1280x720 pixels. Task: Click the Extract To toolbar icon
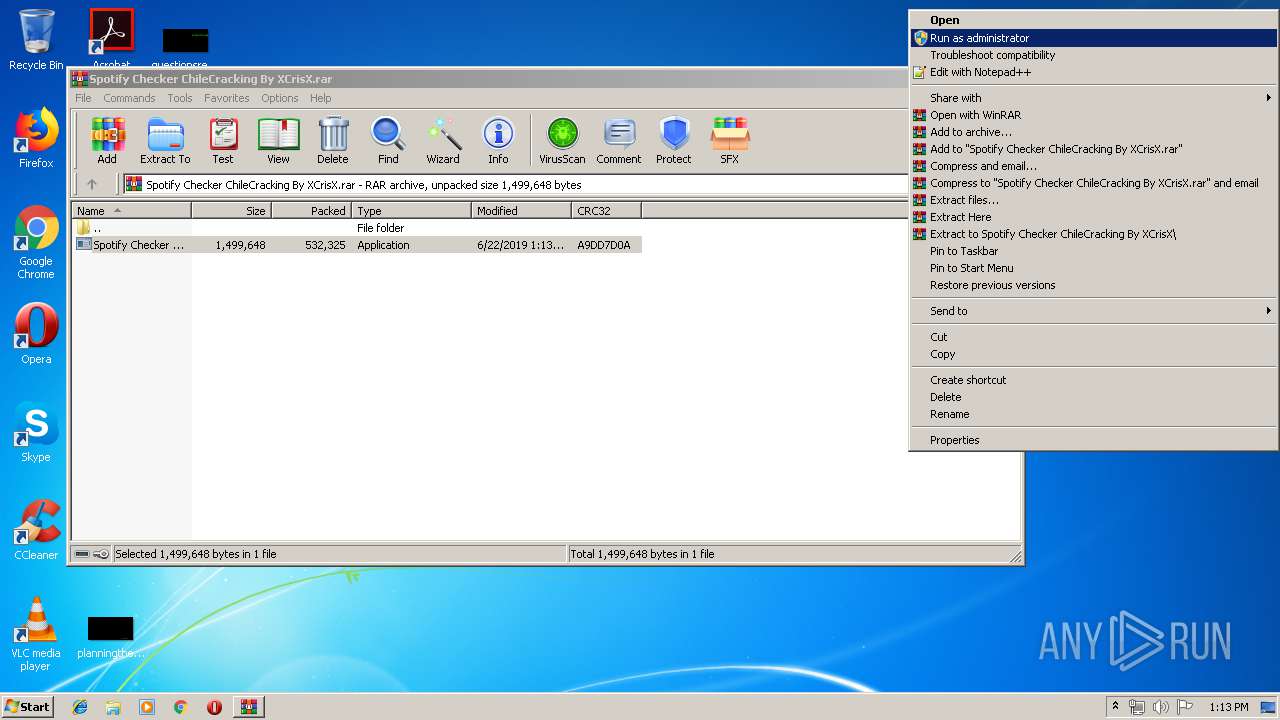pyautogui.click(x=165, y=140)
